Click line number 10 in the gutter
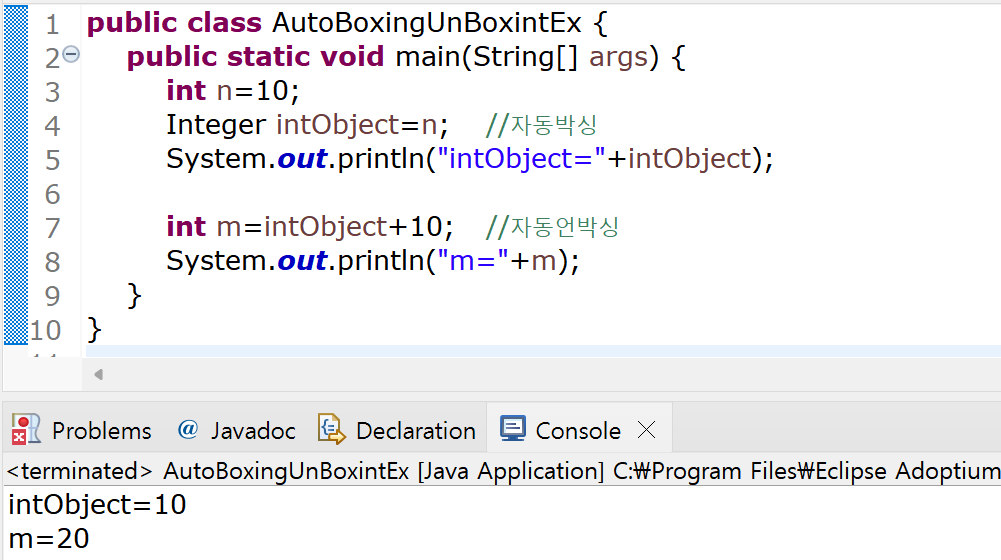1001x560 pixels. click(45, 330)
